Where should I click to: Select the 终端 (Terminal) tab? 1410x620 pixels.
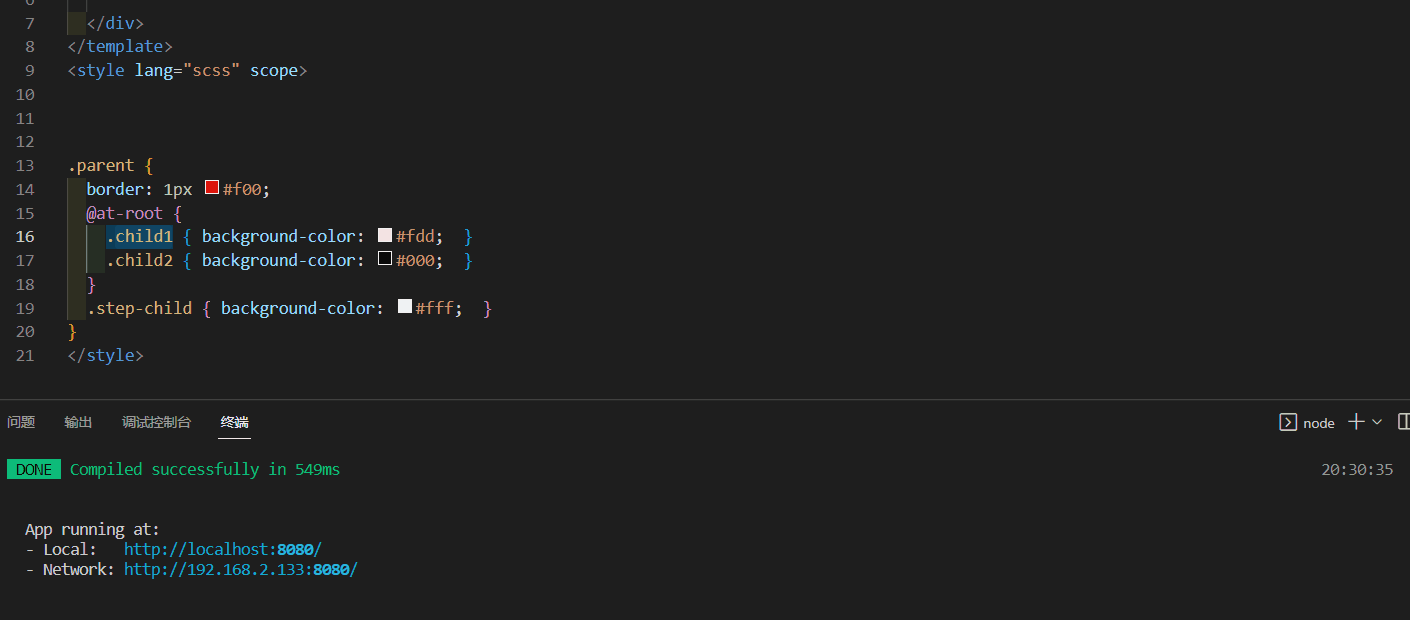click(x=234, y=422)
